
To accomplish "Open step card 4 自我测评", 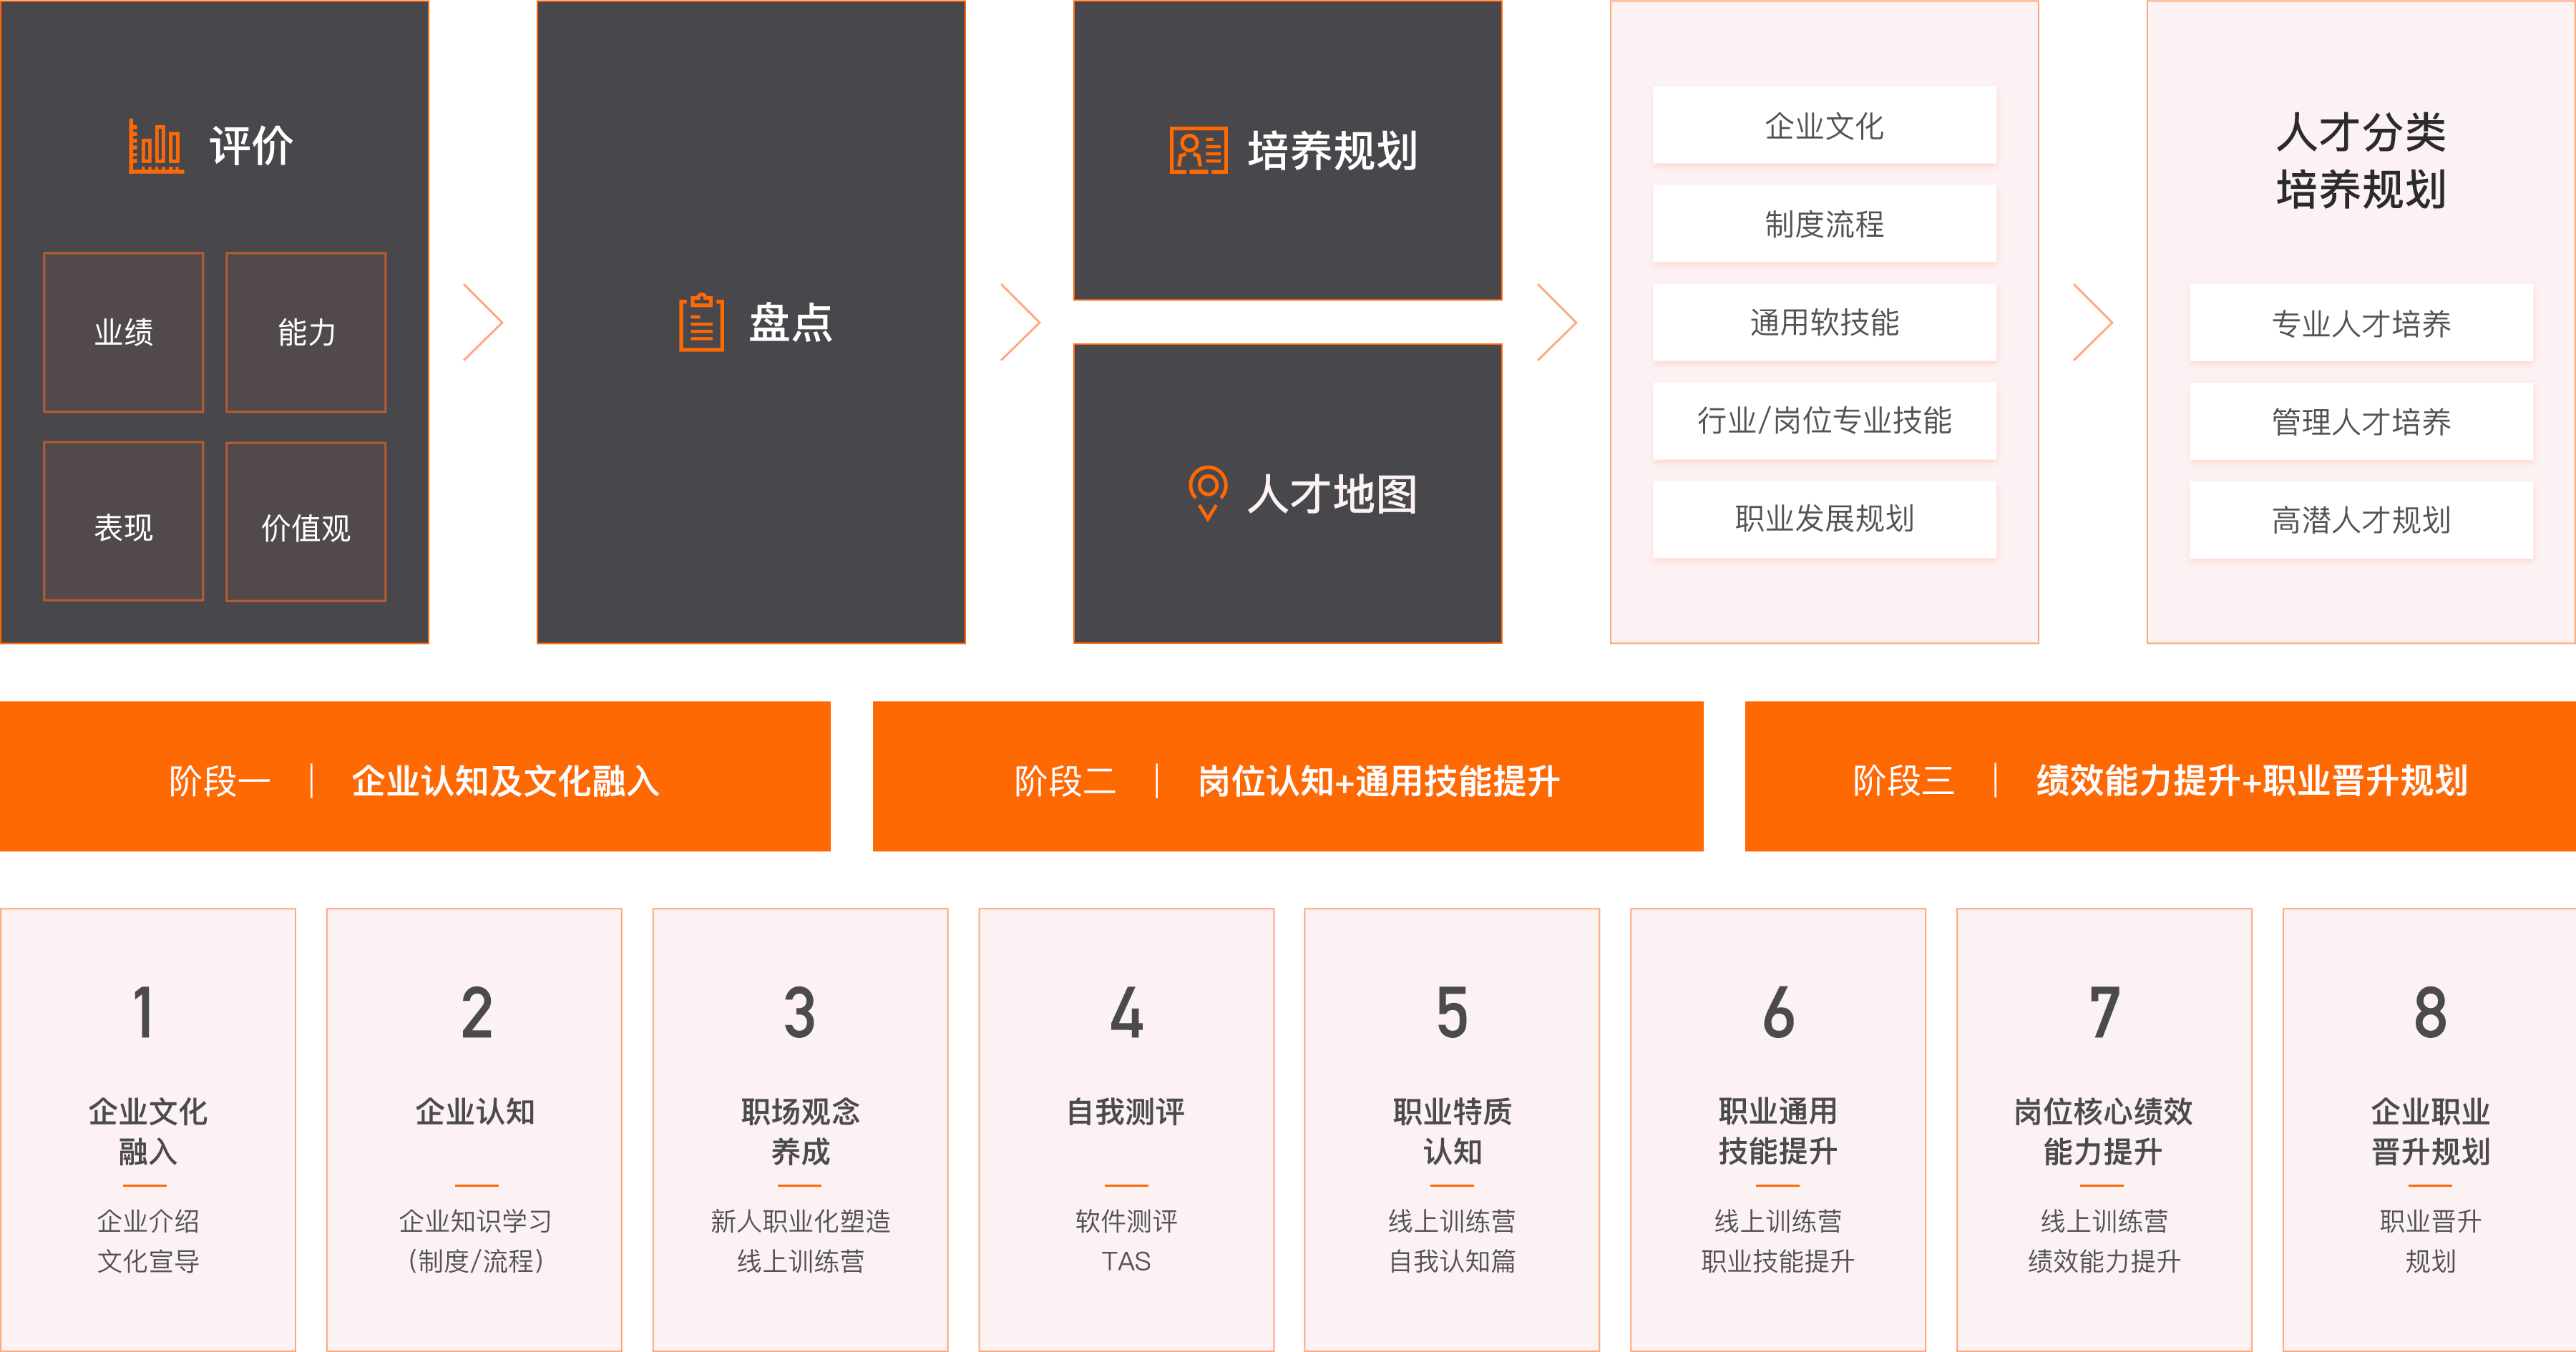I will pyautogui.click(x=1126, y=1129).
